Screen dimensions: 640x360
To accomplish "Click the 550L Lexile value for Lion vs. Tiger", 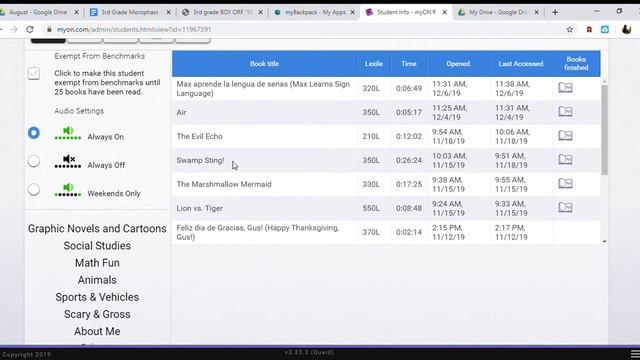I will [371, 208].
